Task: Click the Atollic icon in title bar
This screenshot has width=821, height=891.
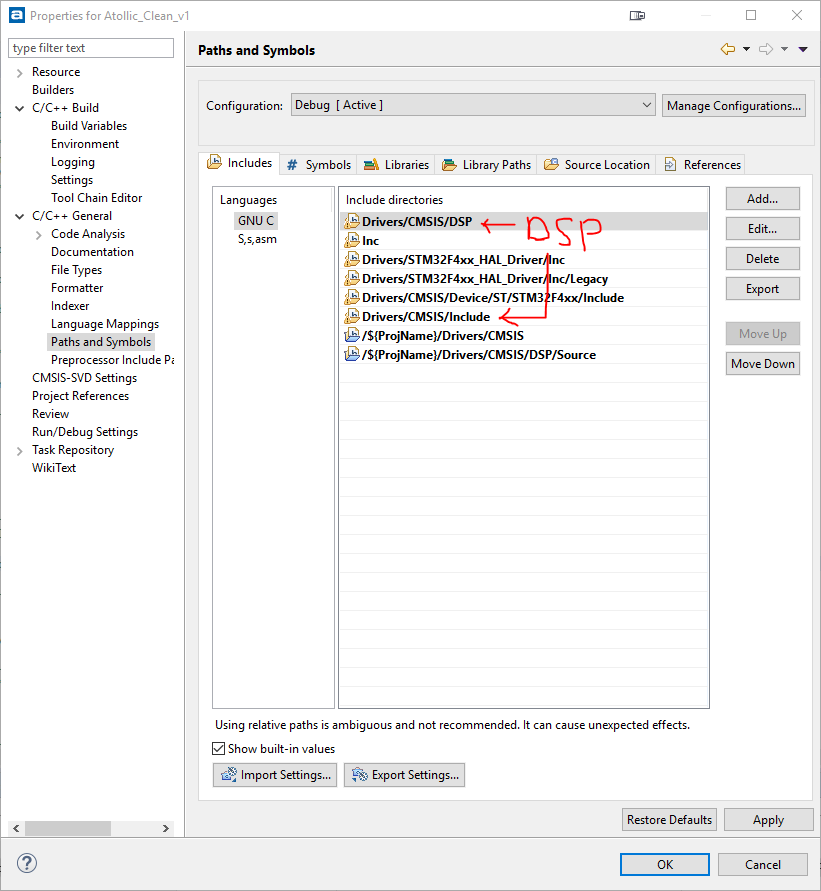Action: pos(16,16)
